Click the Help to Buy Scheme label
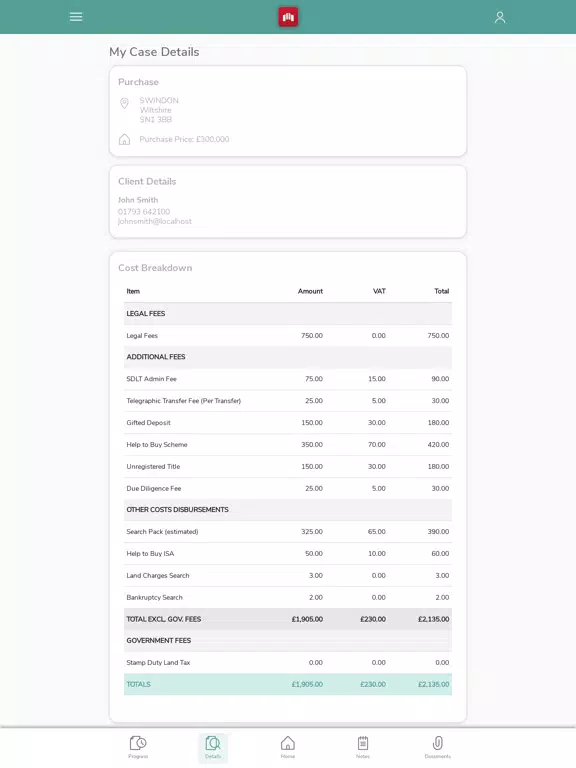Viewport: 576px width, 768px height. coord(157,445)
